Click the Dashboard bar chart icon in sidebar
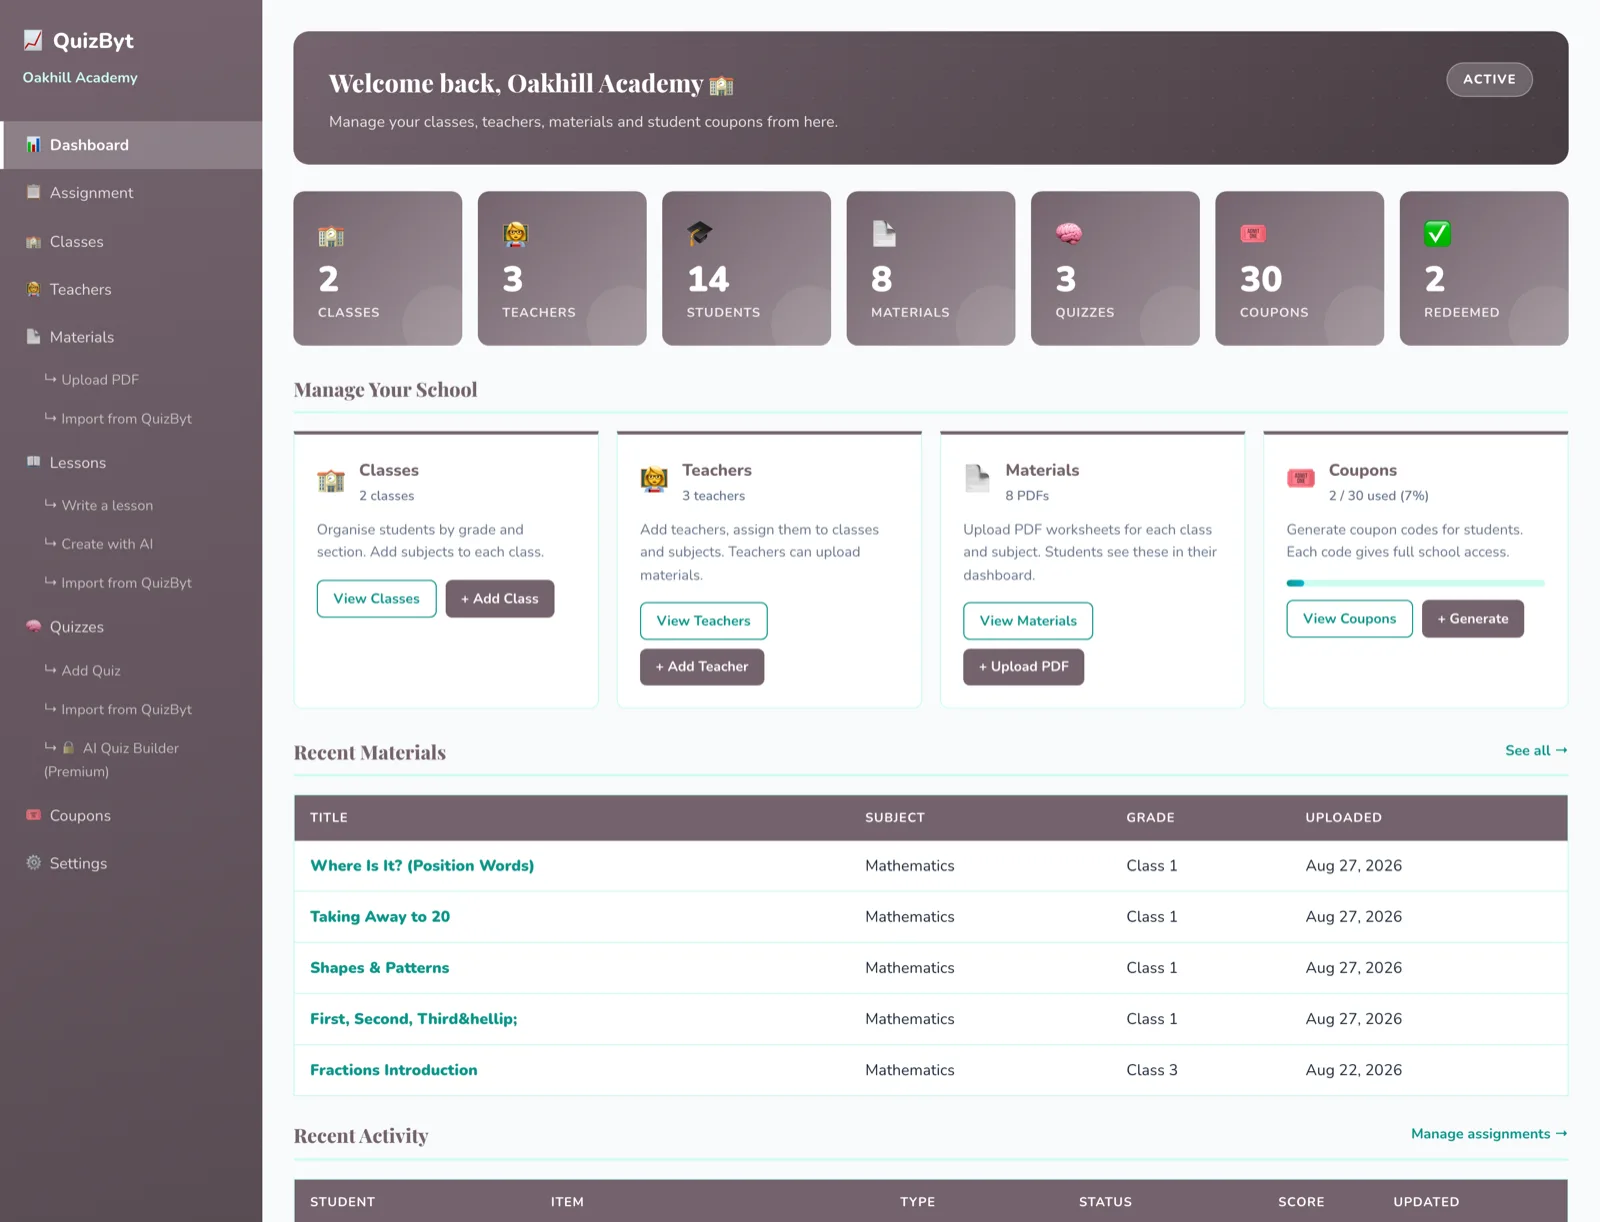 pyautogui.click(x=33, y=145)
